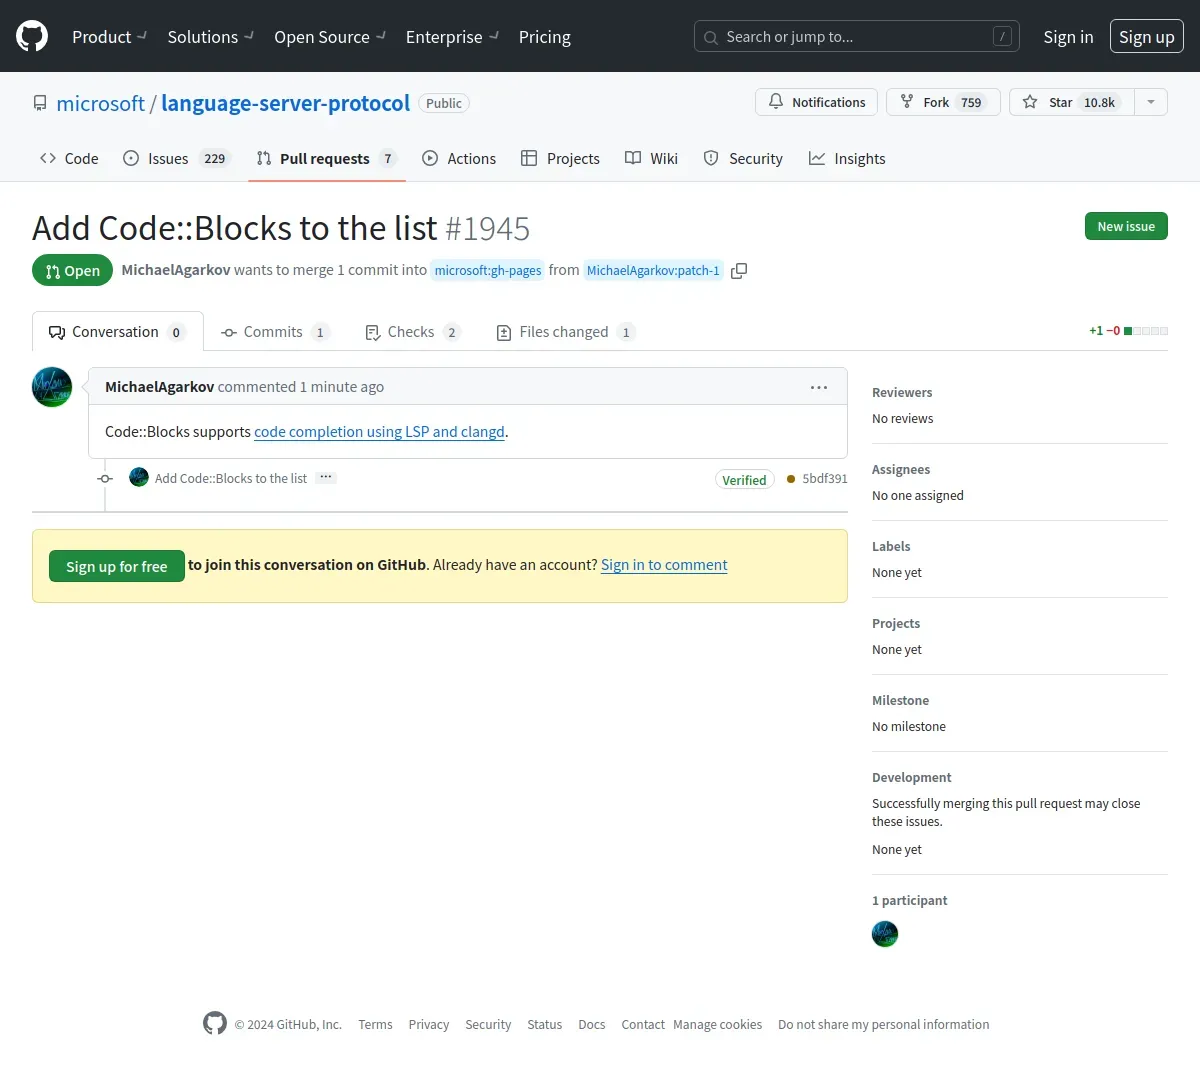Open the Wiki tab
This screenshot has height=1077, width=1200.
[x=652, y=158]
